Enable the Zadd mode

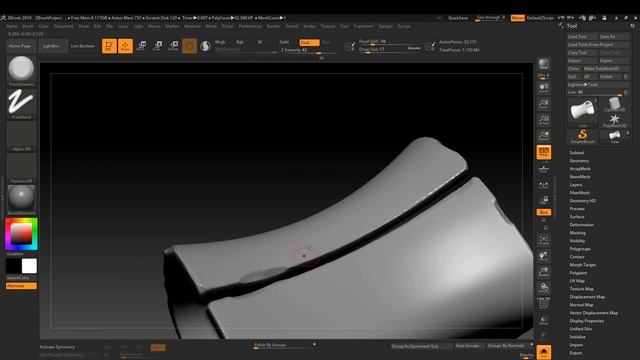(x=284, y=42)
